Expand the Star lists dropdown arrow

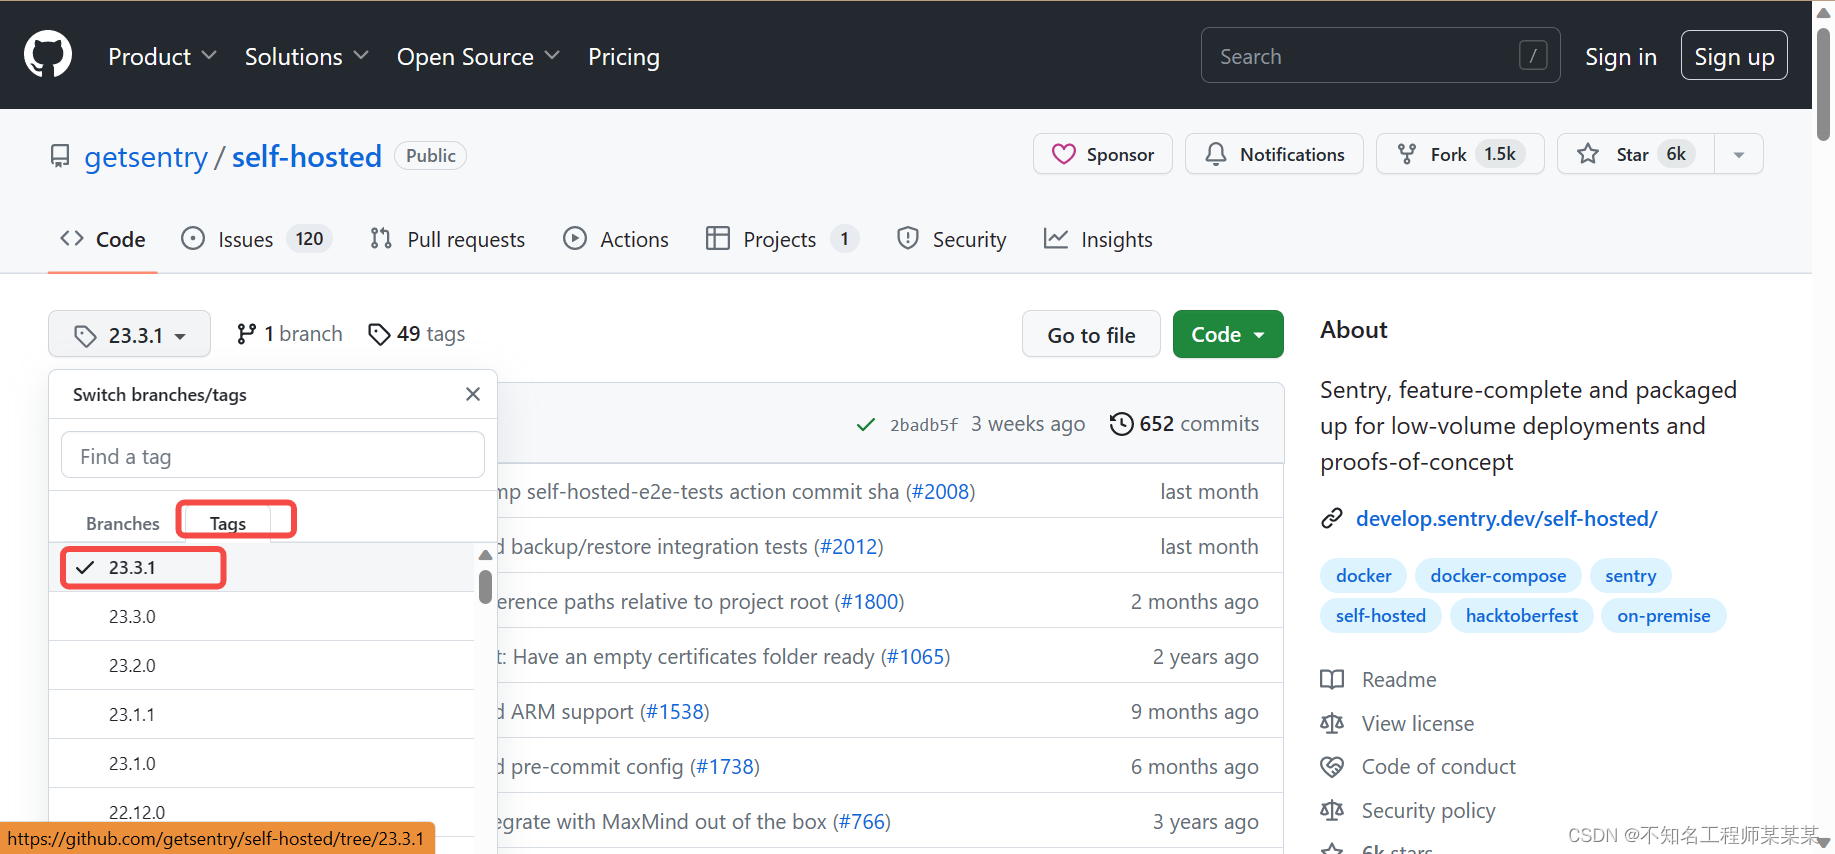[1739, 154]
